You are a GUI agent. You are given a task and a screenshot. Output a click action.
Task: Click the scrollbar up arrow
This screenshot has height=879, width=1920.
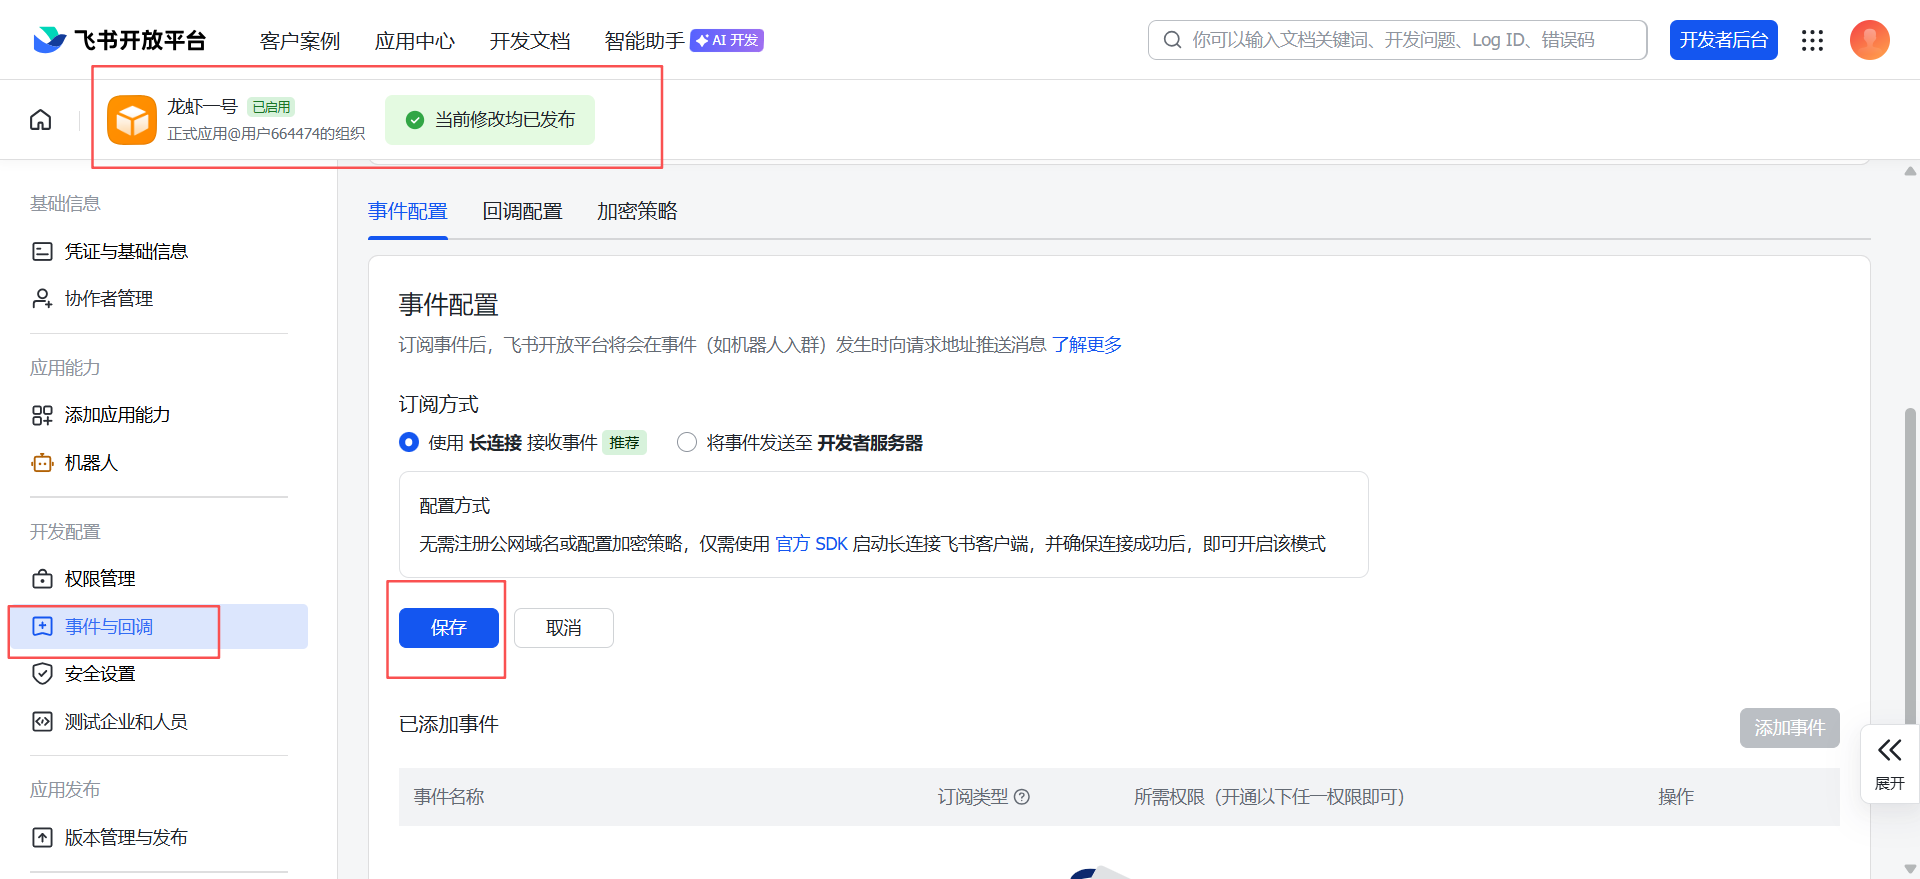click(1910, 171)
